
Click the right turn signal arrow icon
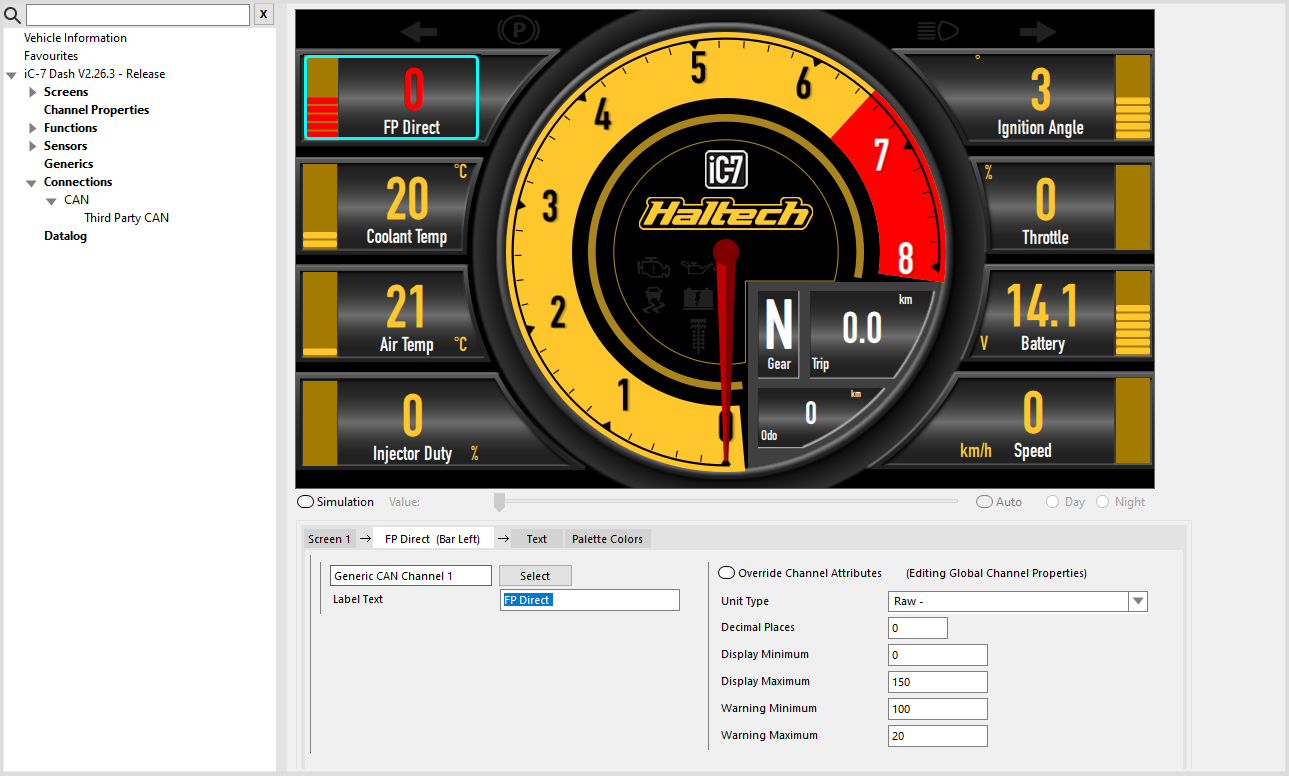[x=1038, y=31]
